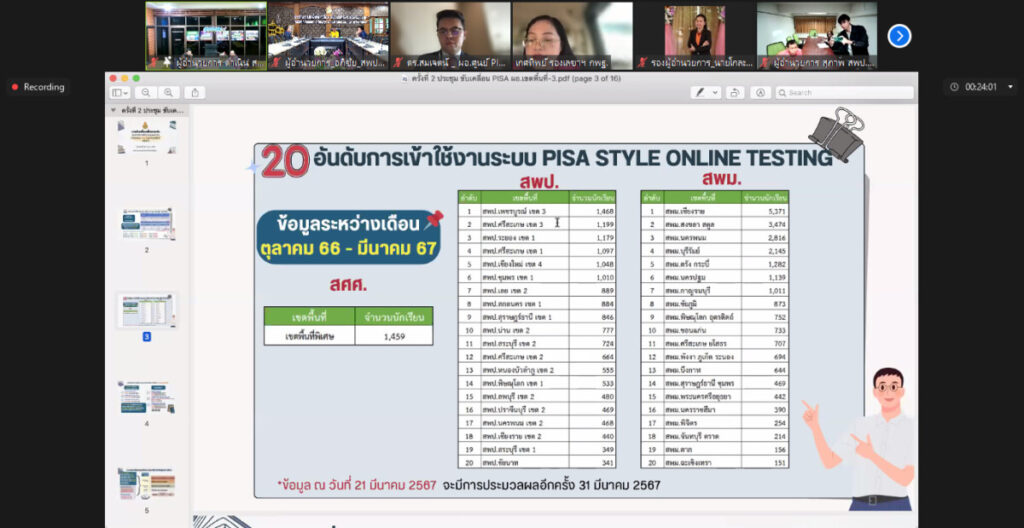This screenshot has width=1024, height=528.
Task: Click the สศศ. heading
Action: (347, 285)
